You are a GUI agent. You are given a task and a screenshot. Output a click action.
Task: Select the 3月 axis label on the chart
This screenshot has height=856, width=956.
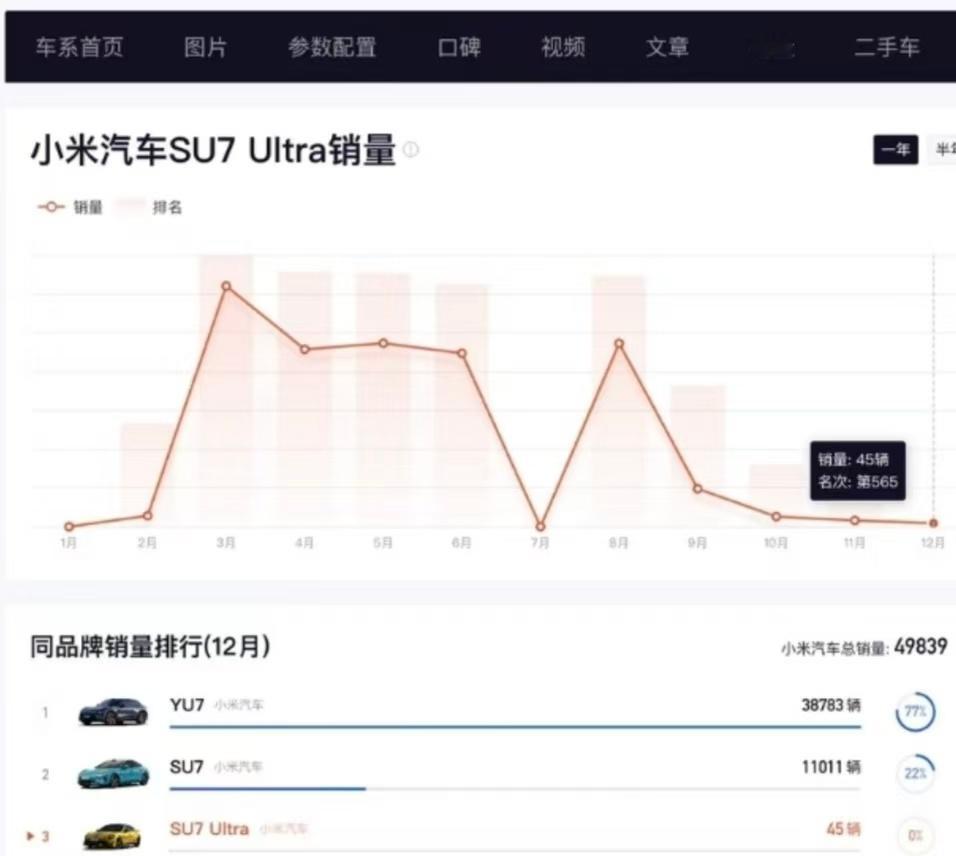tap(225, 543)
